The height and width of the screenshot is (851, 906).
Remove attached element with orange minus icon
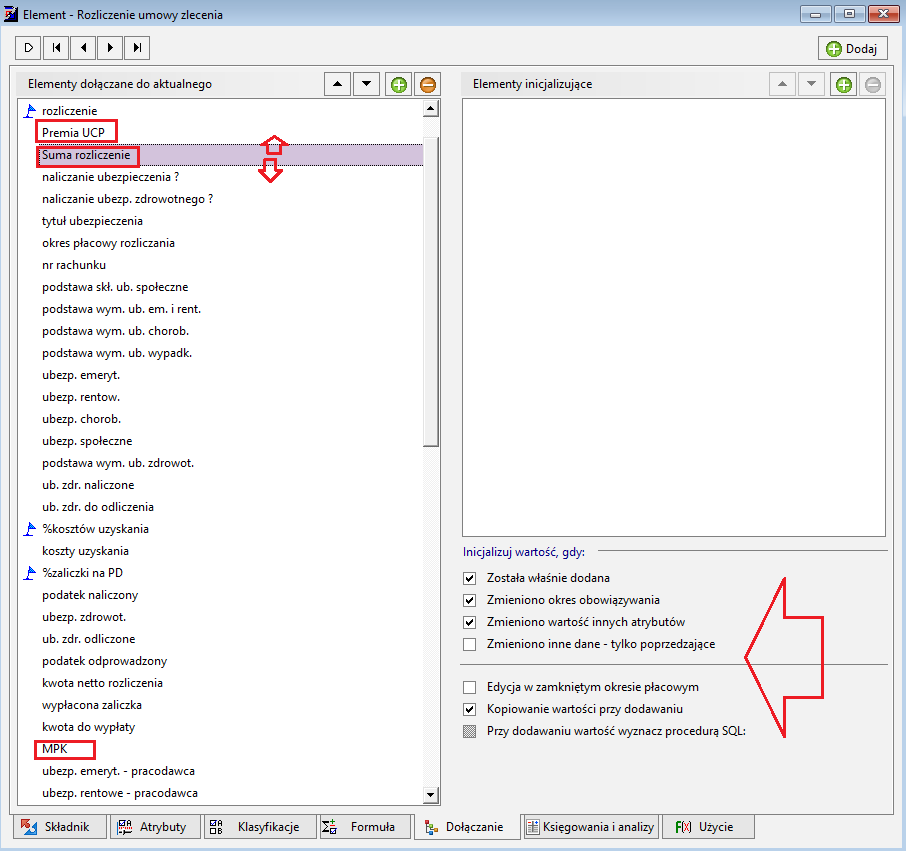pos(428,85)
